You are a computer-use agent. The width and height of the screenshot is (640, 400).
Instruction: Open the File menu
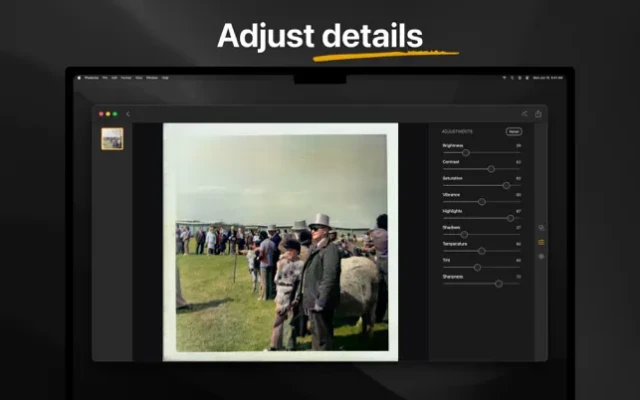(x=105, y=77)
